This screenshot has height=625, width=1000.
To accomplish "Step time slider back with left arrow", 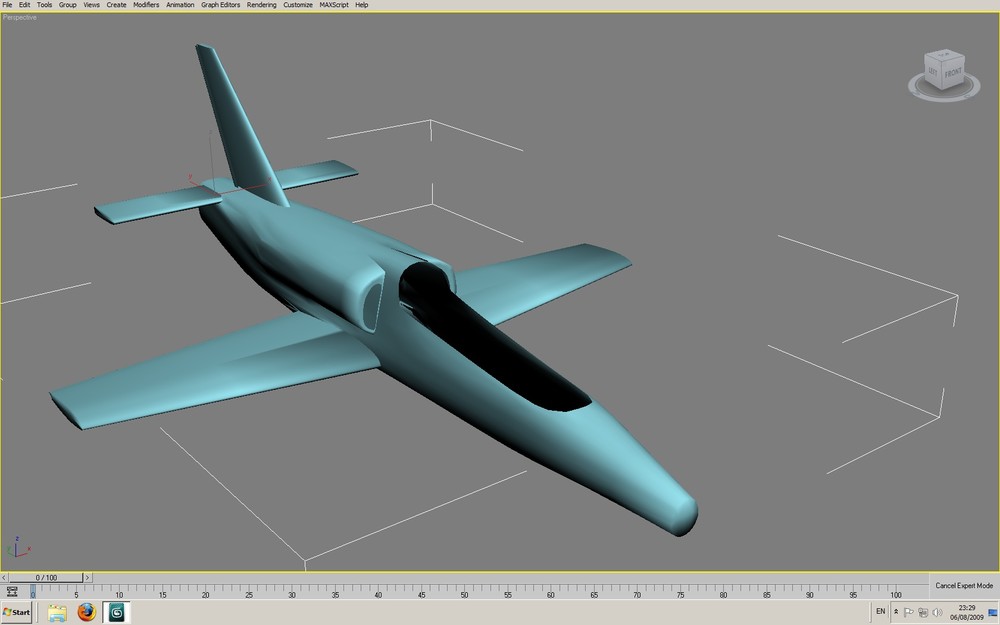I will point(4,578).
